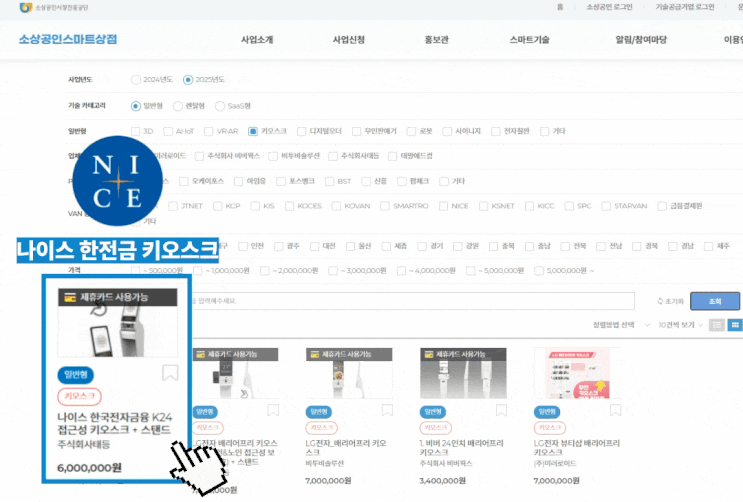Click the 3,400,000원 price text
The width and height of the screenshot is (743, 502).
pyautogui.click(x=443, y=481)
